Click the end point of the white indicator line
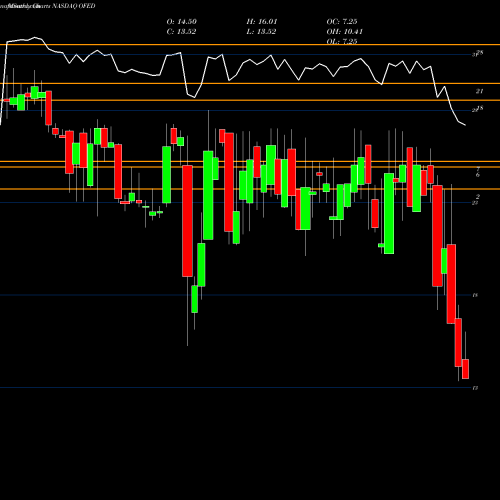 coord(465,125)
